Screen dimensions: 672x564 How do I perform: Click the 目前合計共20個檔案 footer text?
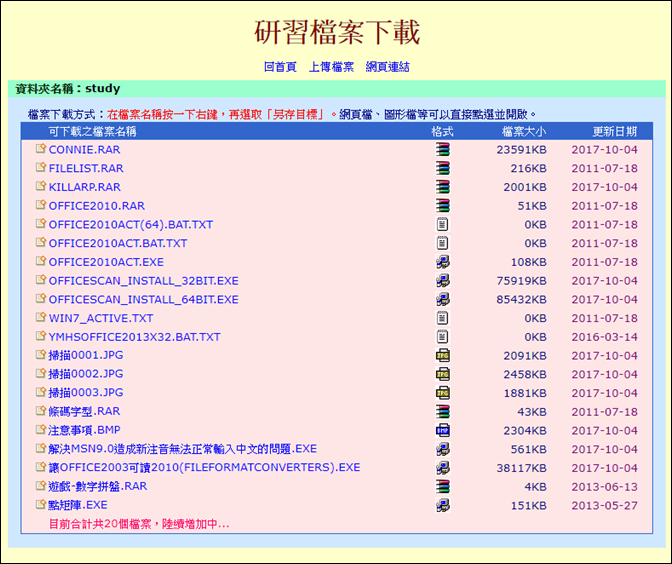pos(139,524)
